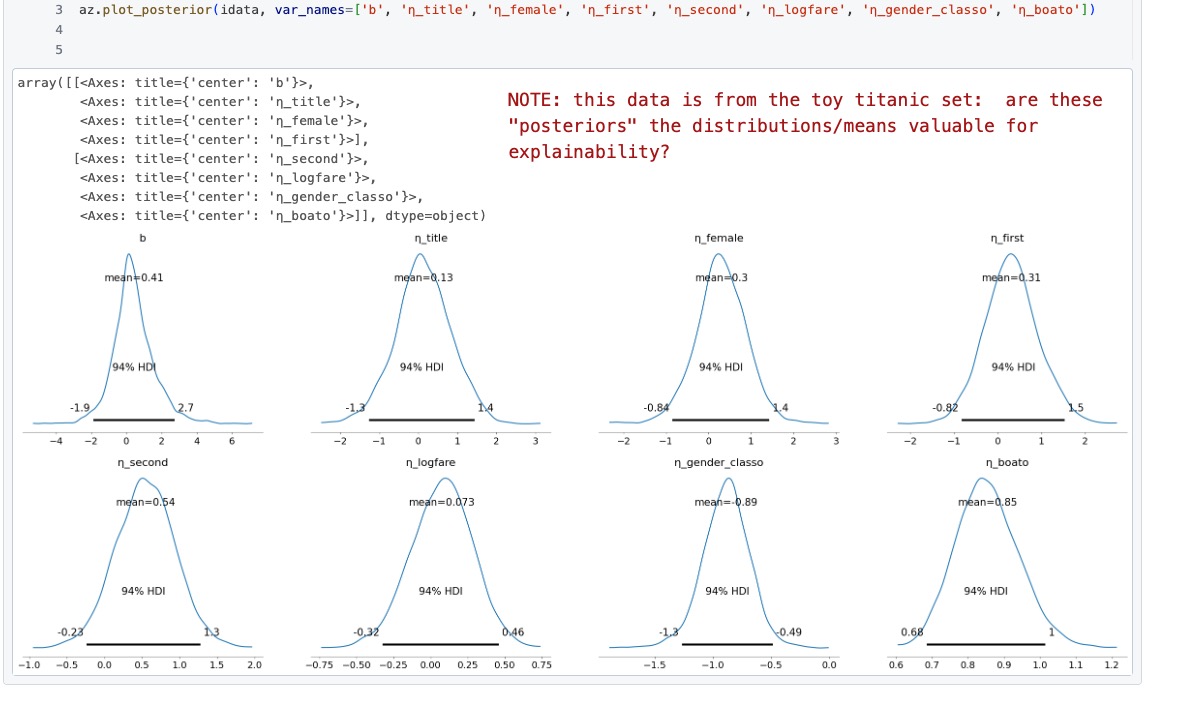Click the black HDI bar in the η_boato plot
The image size is (1199, 705).
point(986,645)
